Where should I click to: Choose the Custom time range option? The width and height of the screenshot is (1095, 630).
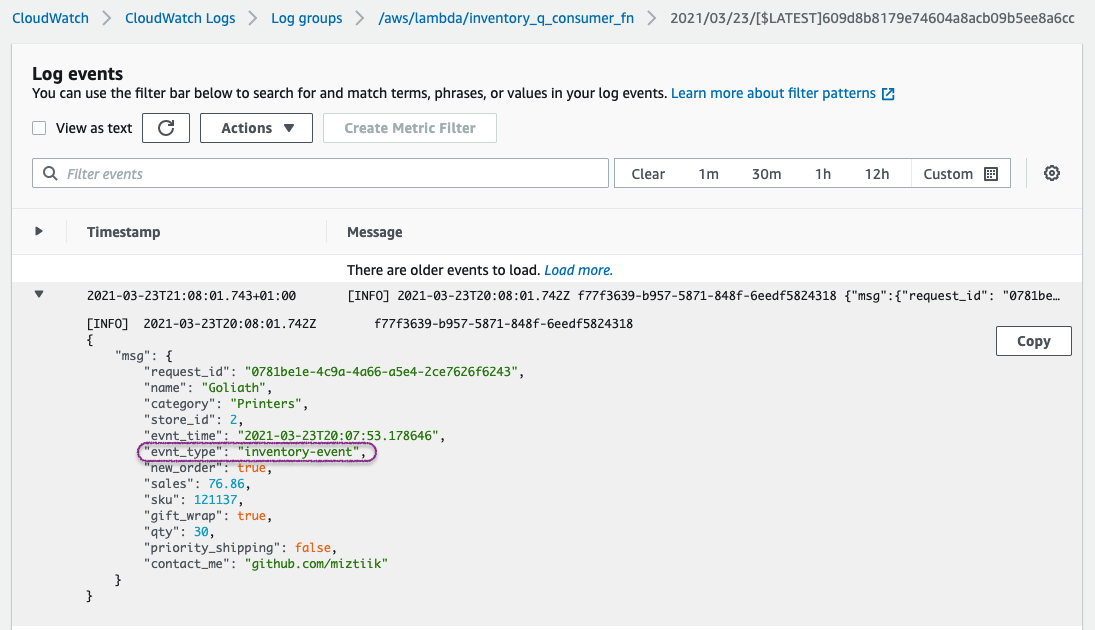coord(960,174)
